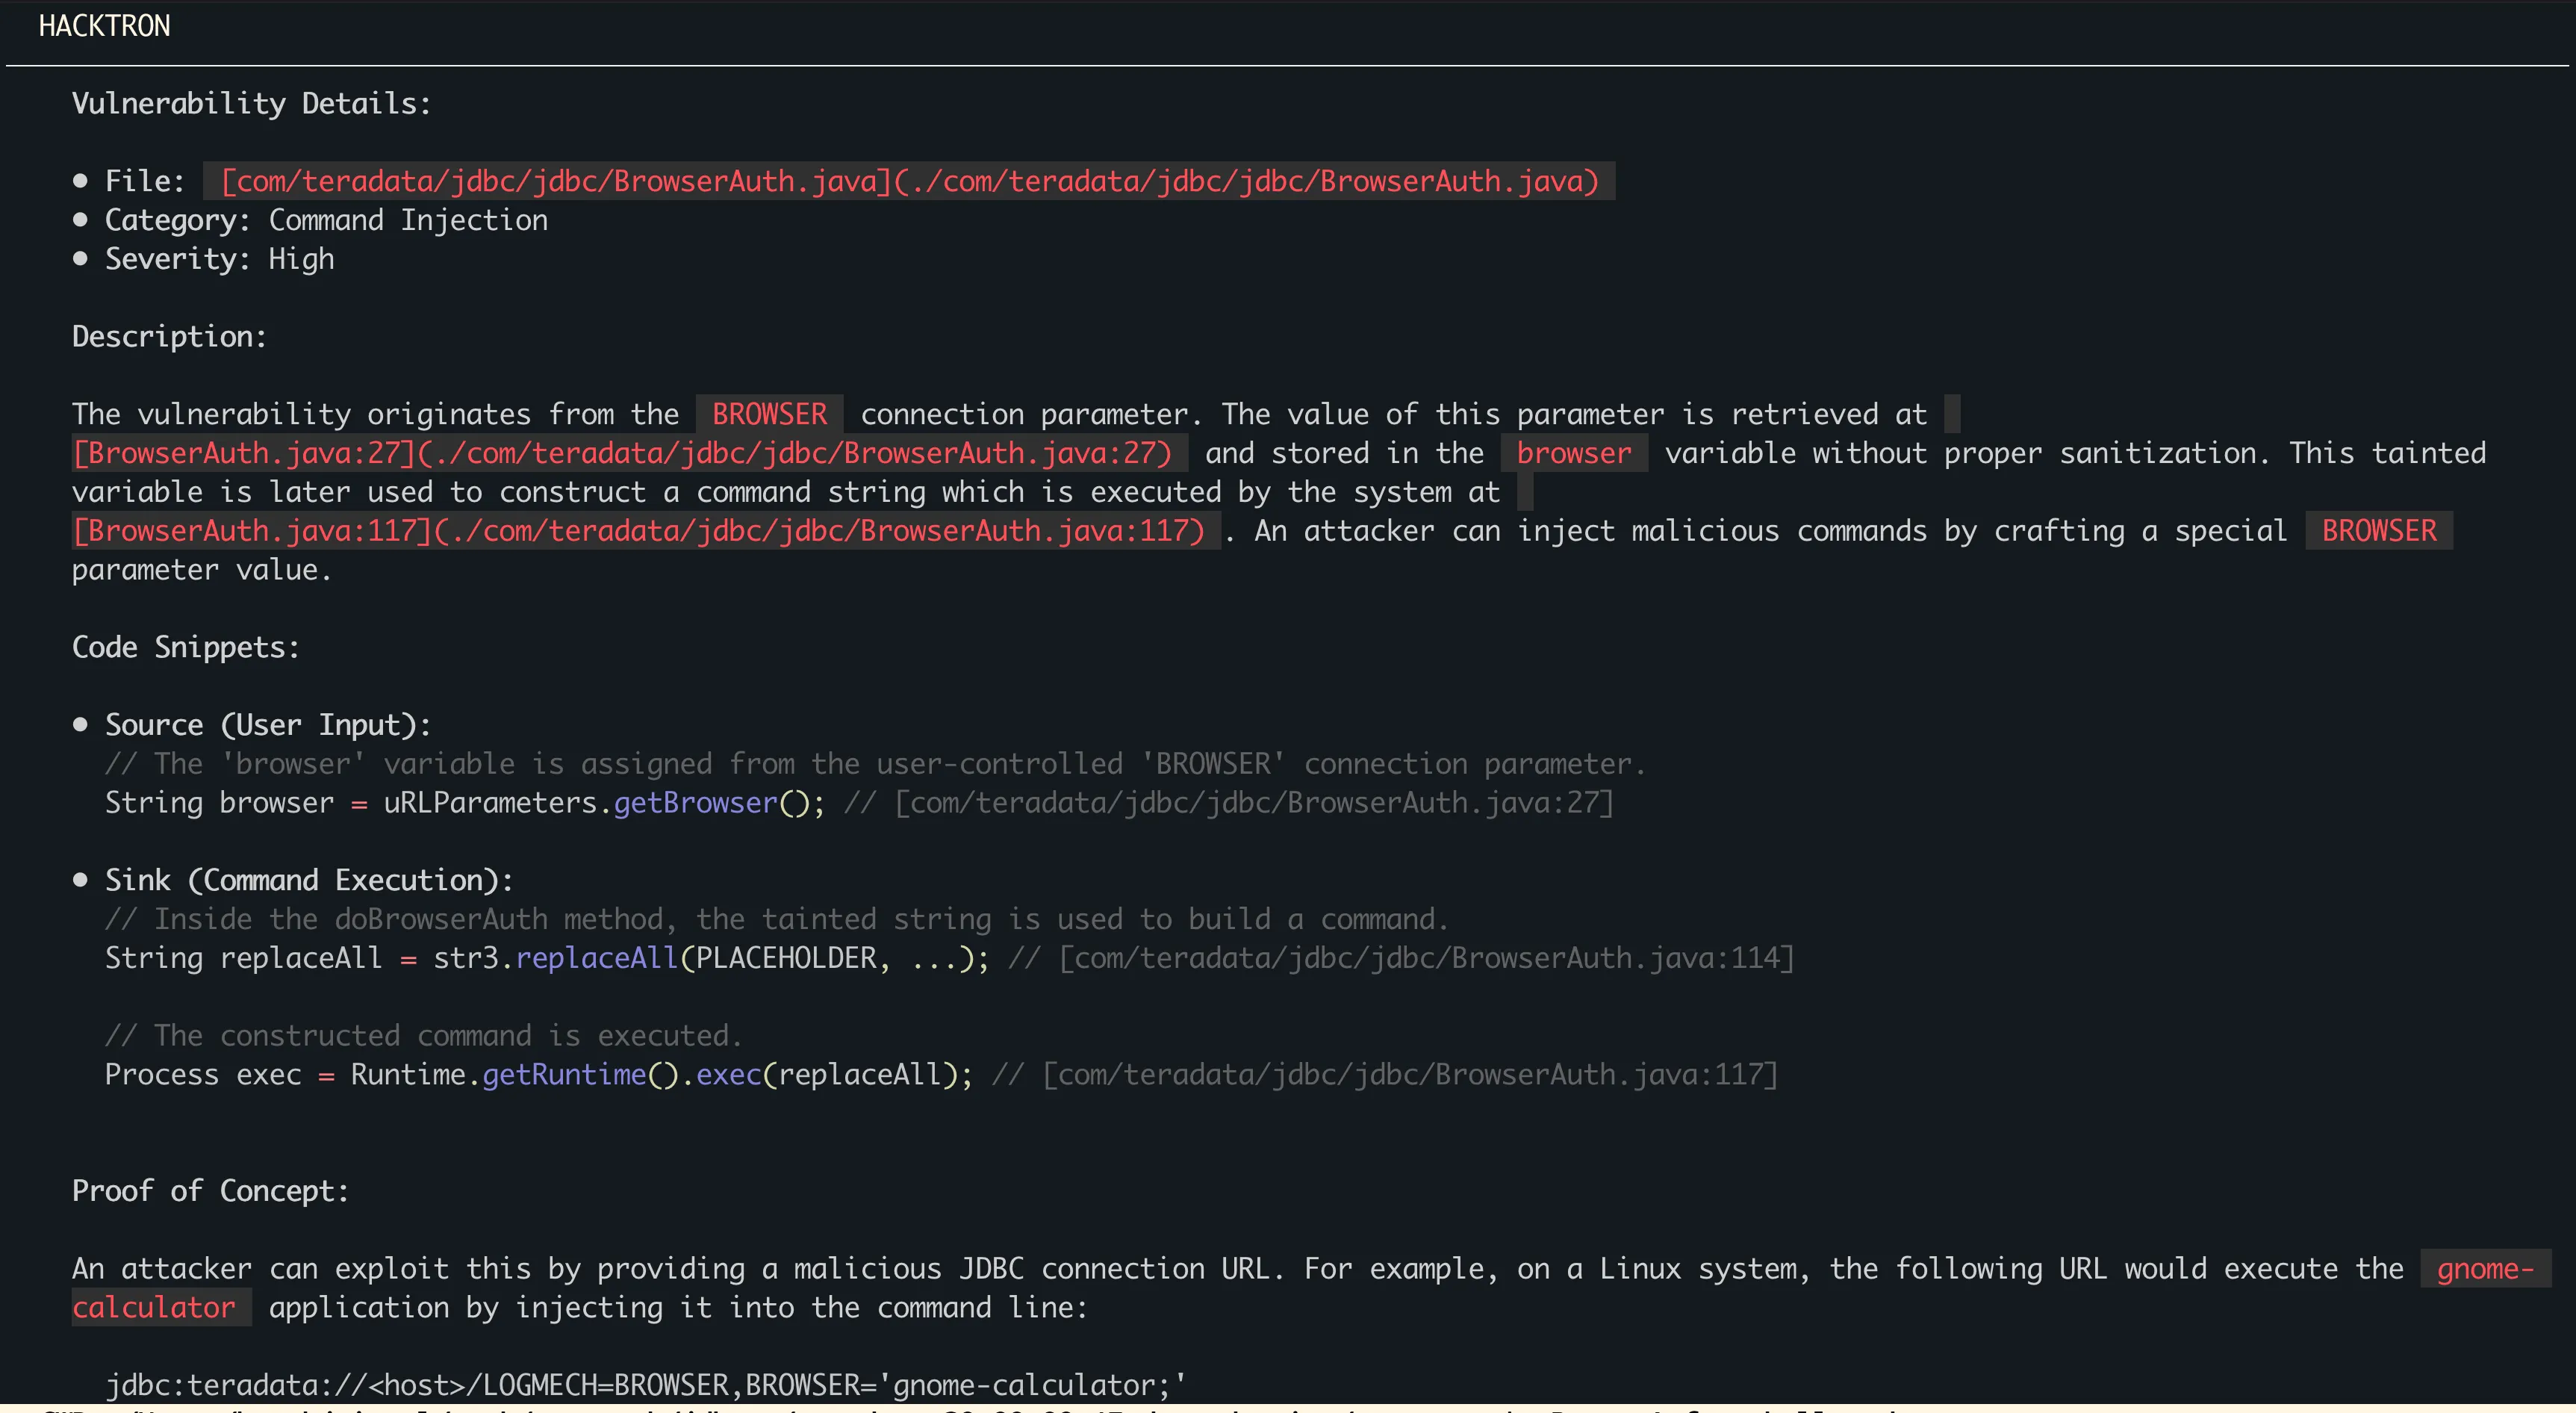The width and height of the screenshot is (2576, 1413).
Task: Click the getBrowser method reference
Action: click(694, 802)
